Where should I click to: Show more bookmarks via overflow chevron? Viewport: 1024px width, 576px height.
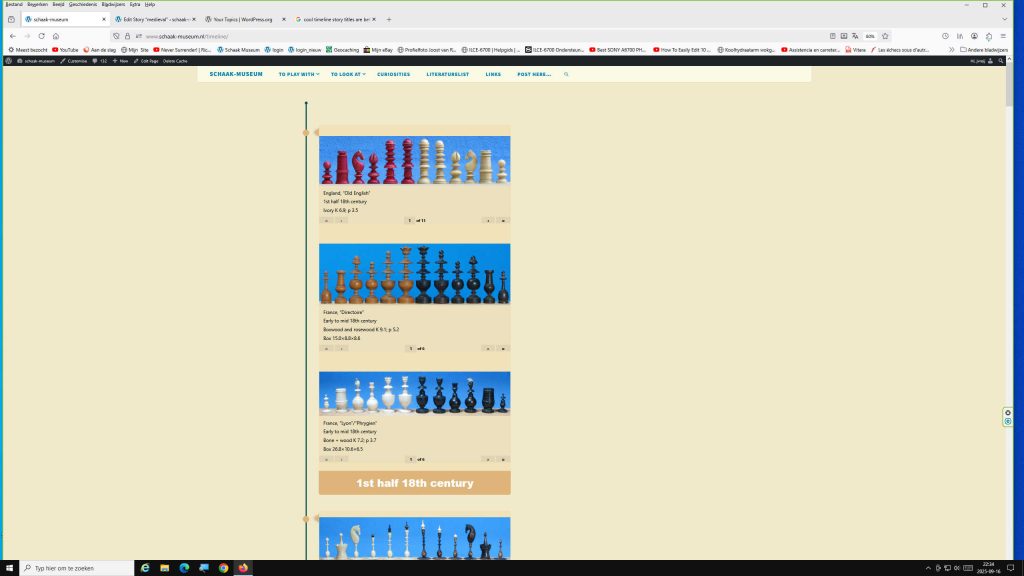[x=950, y=49]
